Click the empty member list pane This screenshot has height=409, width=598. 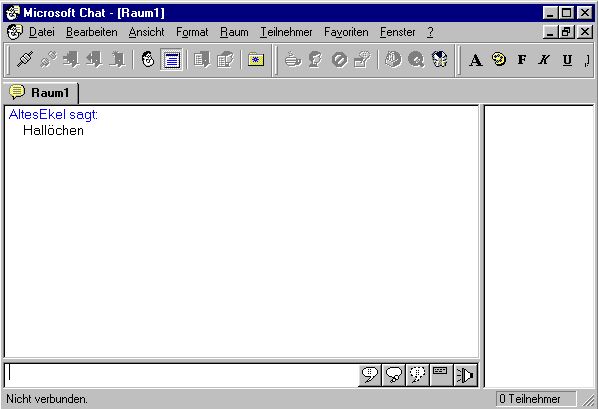pyautogui.click(x=539, y=246)
